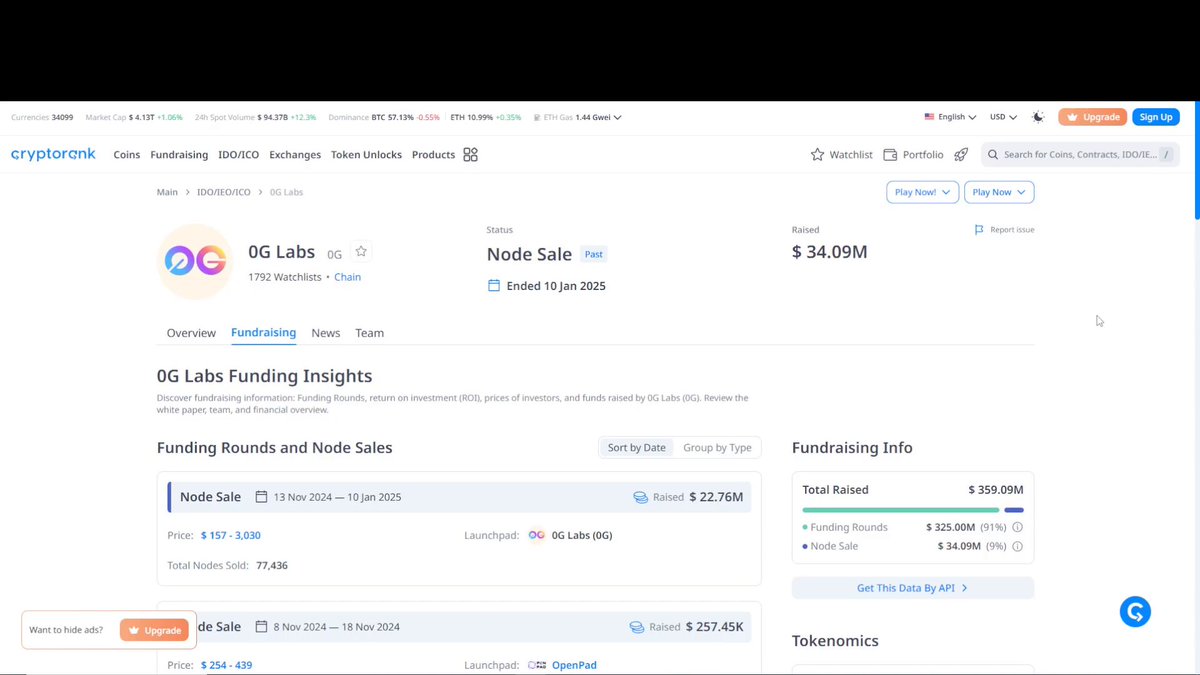Click the Watchlist label in header
Image resolution: width=1200 pixels, height=675 pixels.
(851, 155)
